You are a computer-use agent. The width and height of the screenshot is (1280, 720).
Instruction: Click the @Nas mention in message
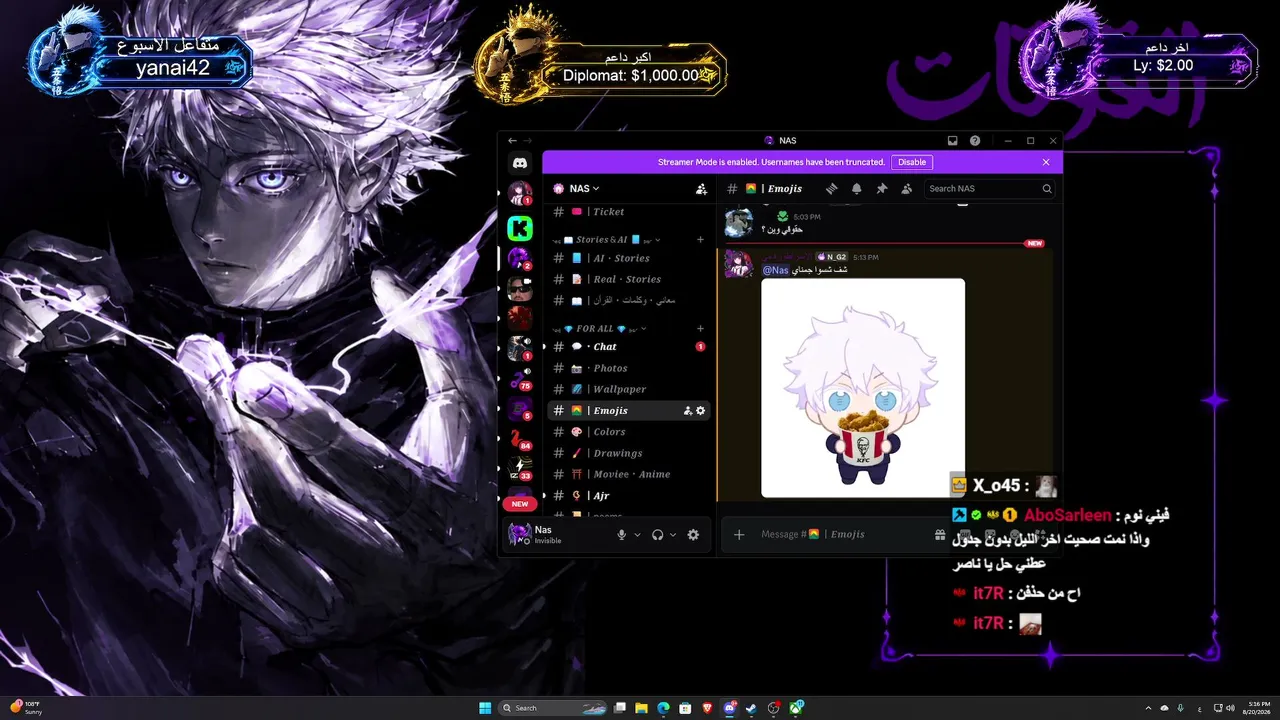point(776,270)
